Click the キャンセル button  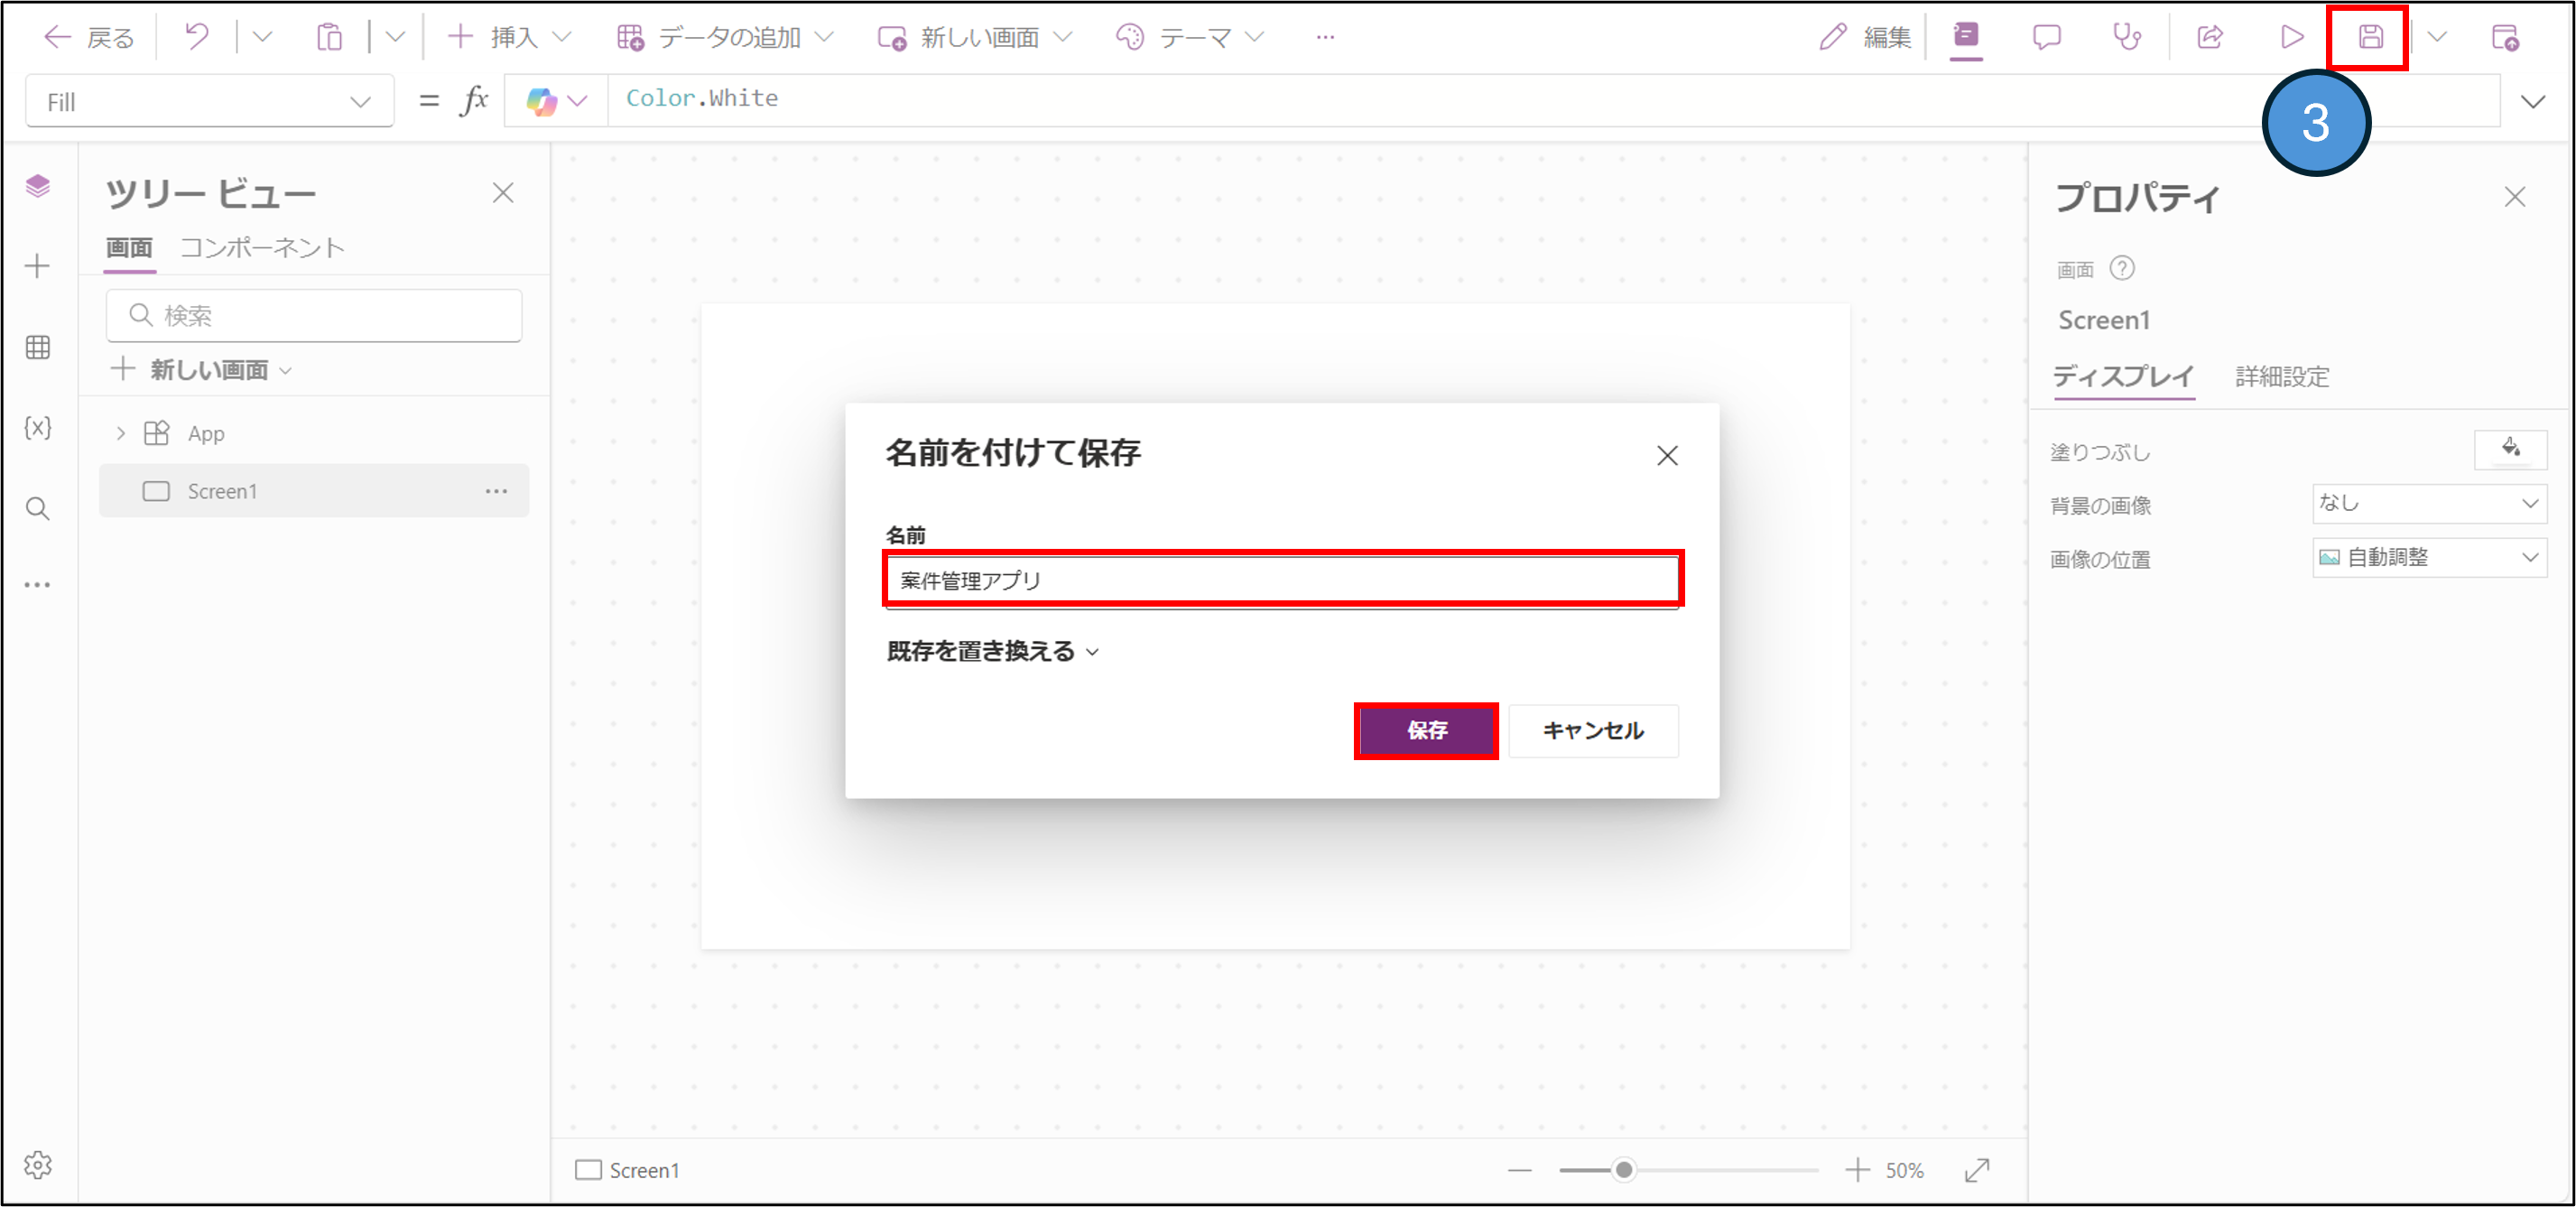click(1592, 731)
